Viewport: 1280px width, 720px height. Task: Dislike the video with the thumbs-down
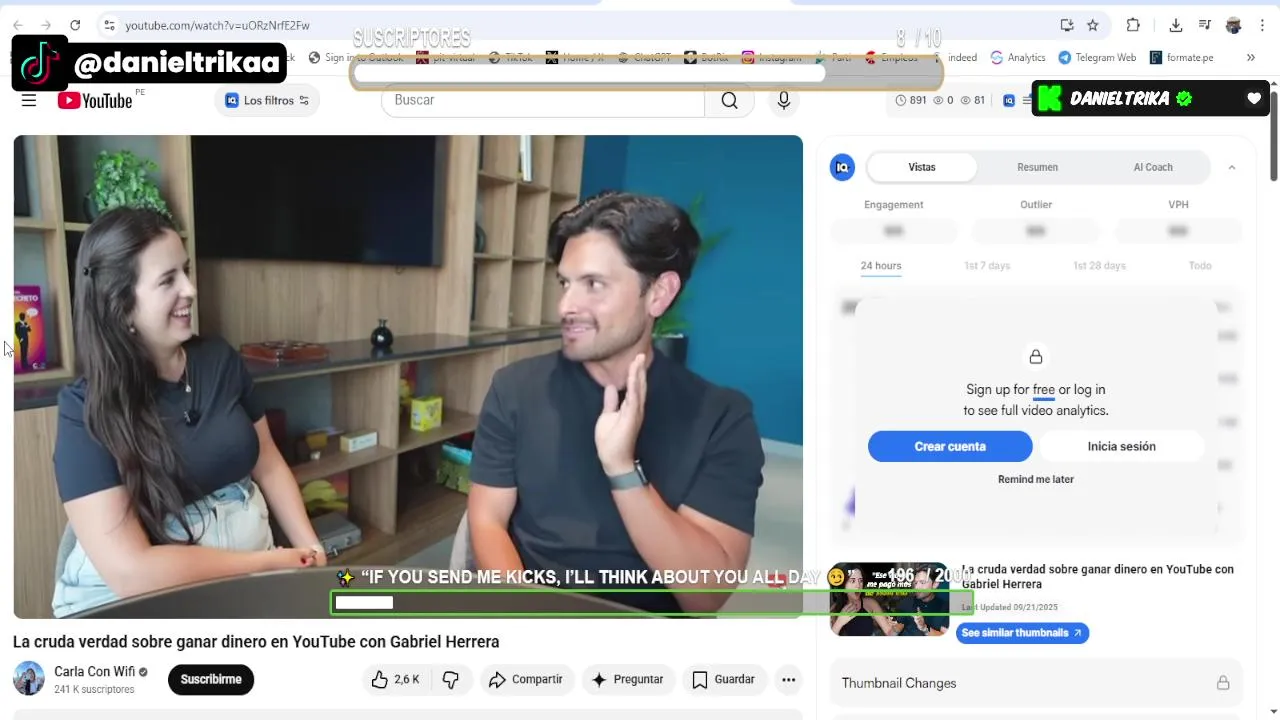[451, 680]
